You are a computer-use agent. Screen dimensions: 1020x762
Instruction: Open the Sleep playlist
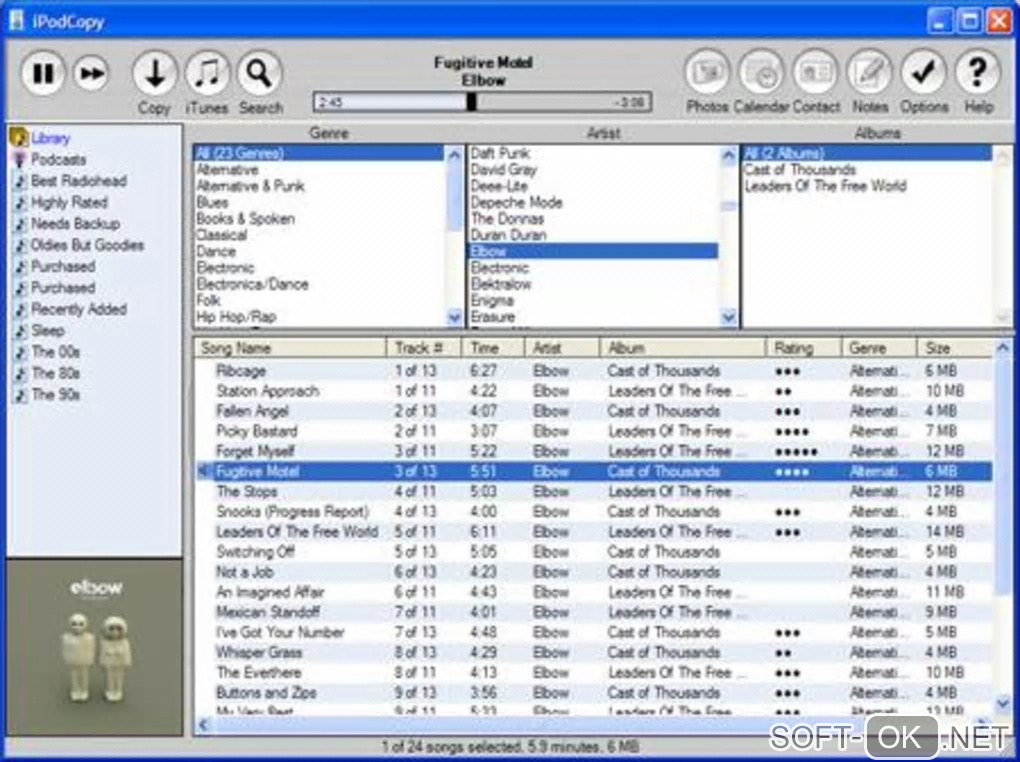(x=47, y=331)
